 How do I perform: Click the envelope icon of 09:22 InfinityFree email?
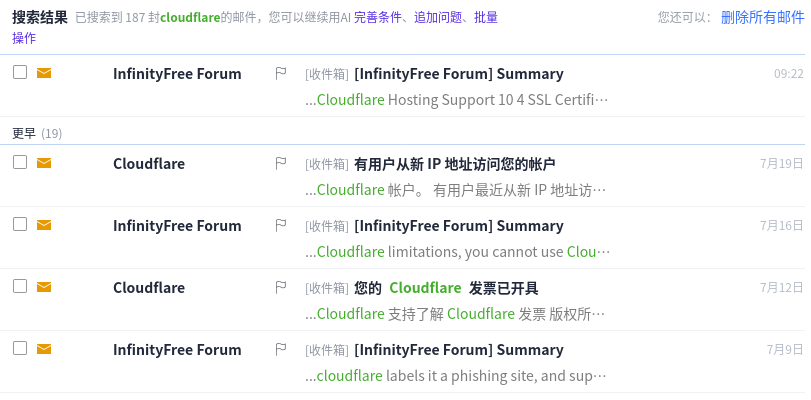tap(44, 73)
